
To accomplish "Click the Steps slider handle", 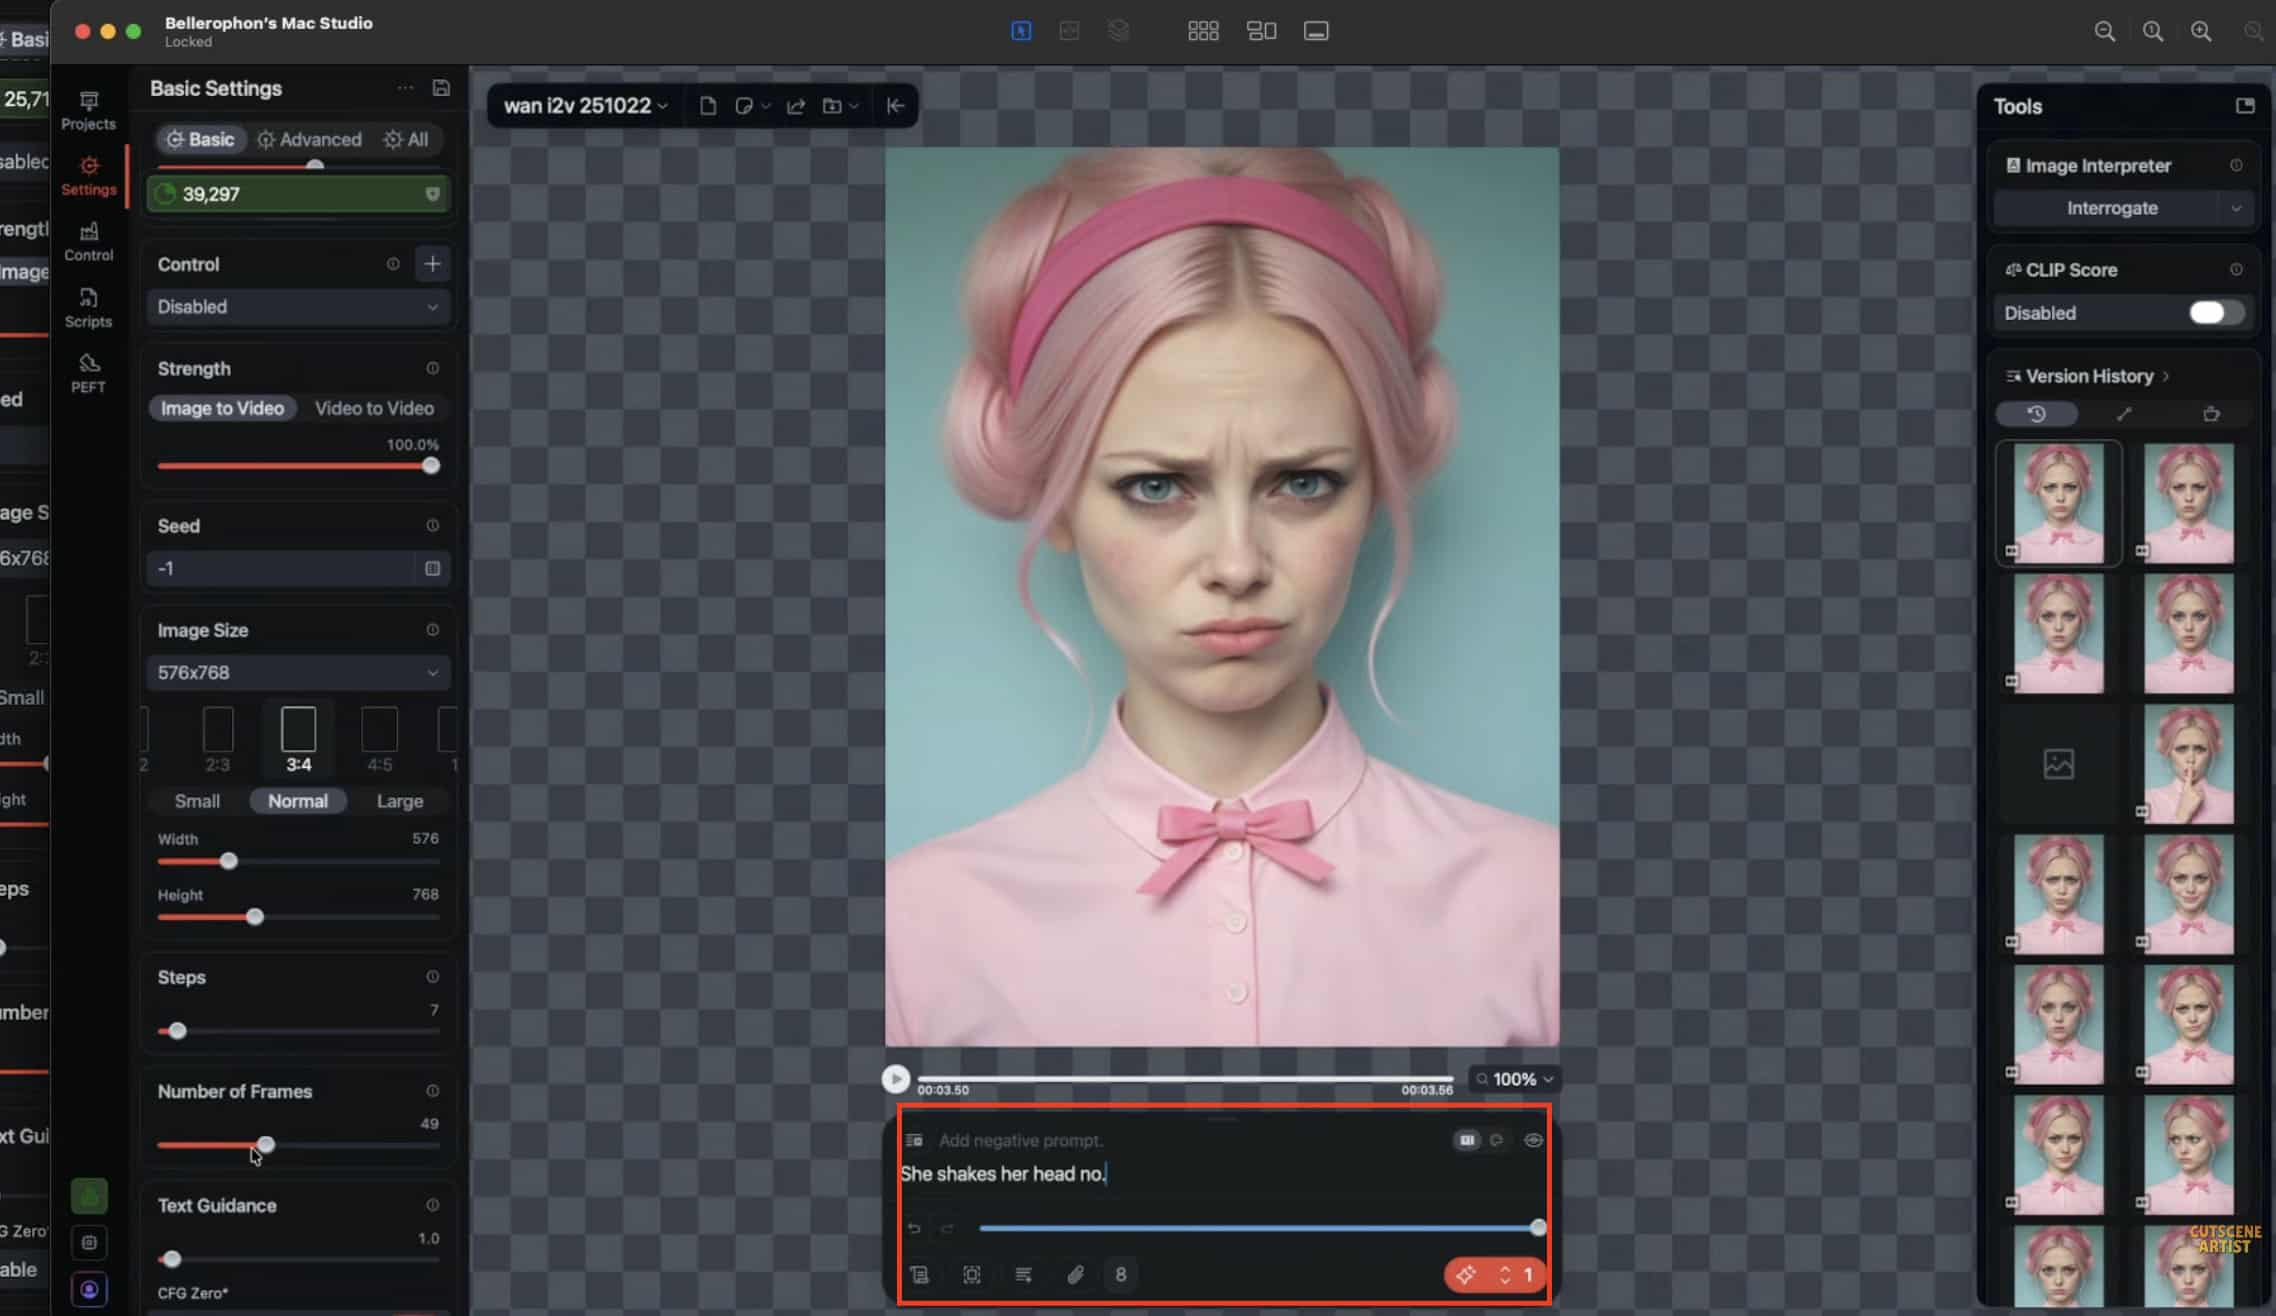I will 177,1031.
